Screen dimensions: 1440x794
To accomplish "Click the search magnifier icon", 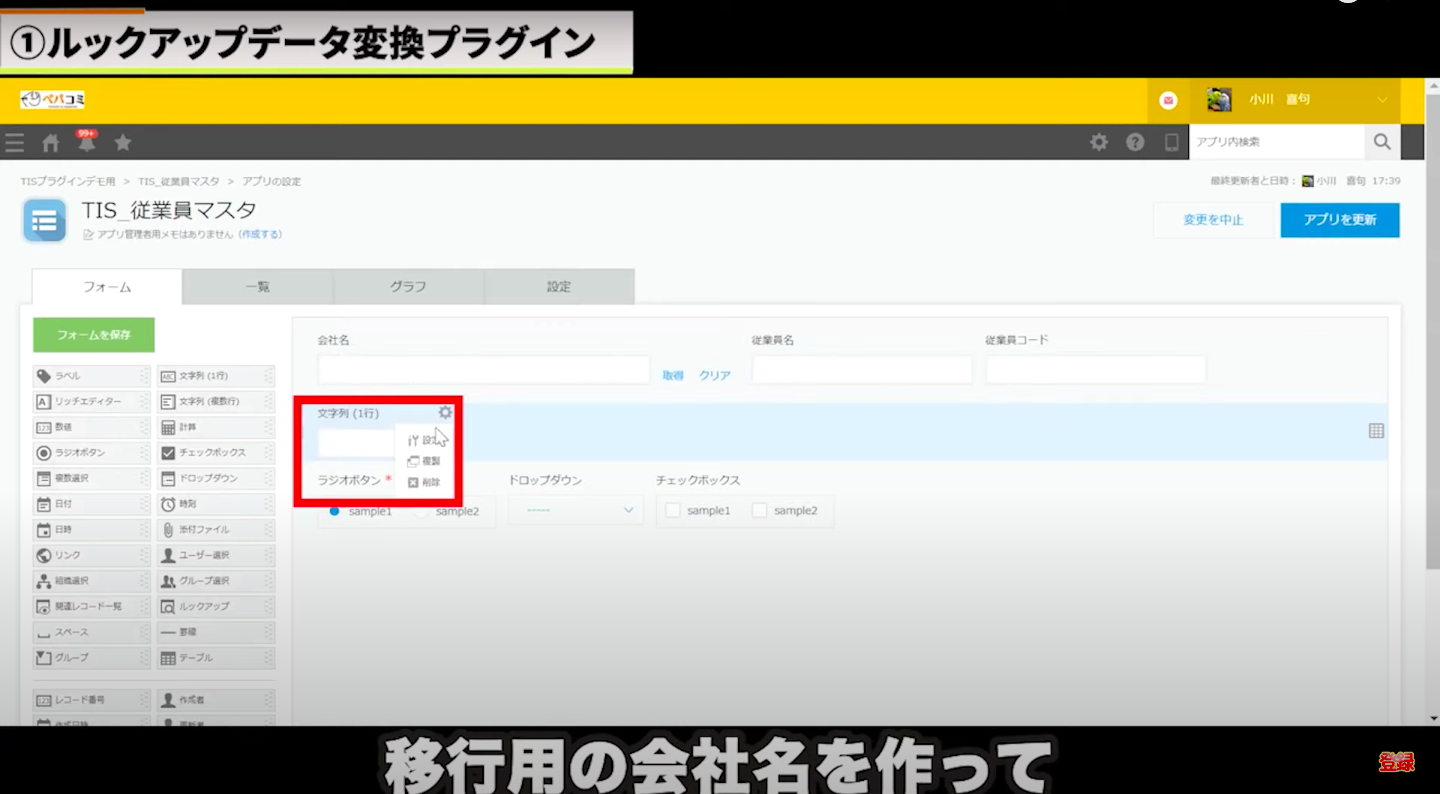I will click(1382, 142).
